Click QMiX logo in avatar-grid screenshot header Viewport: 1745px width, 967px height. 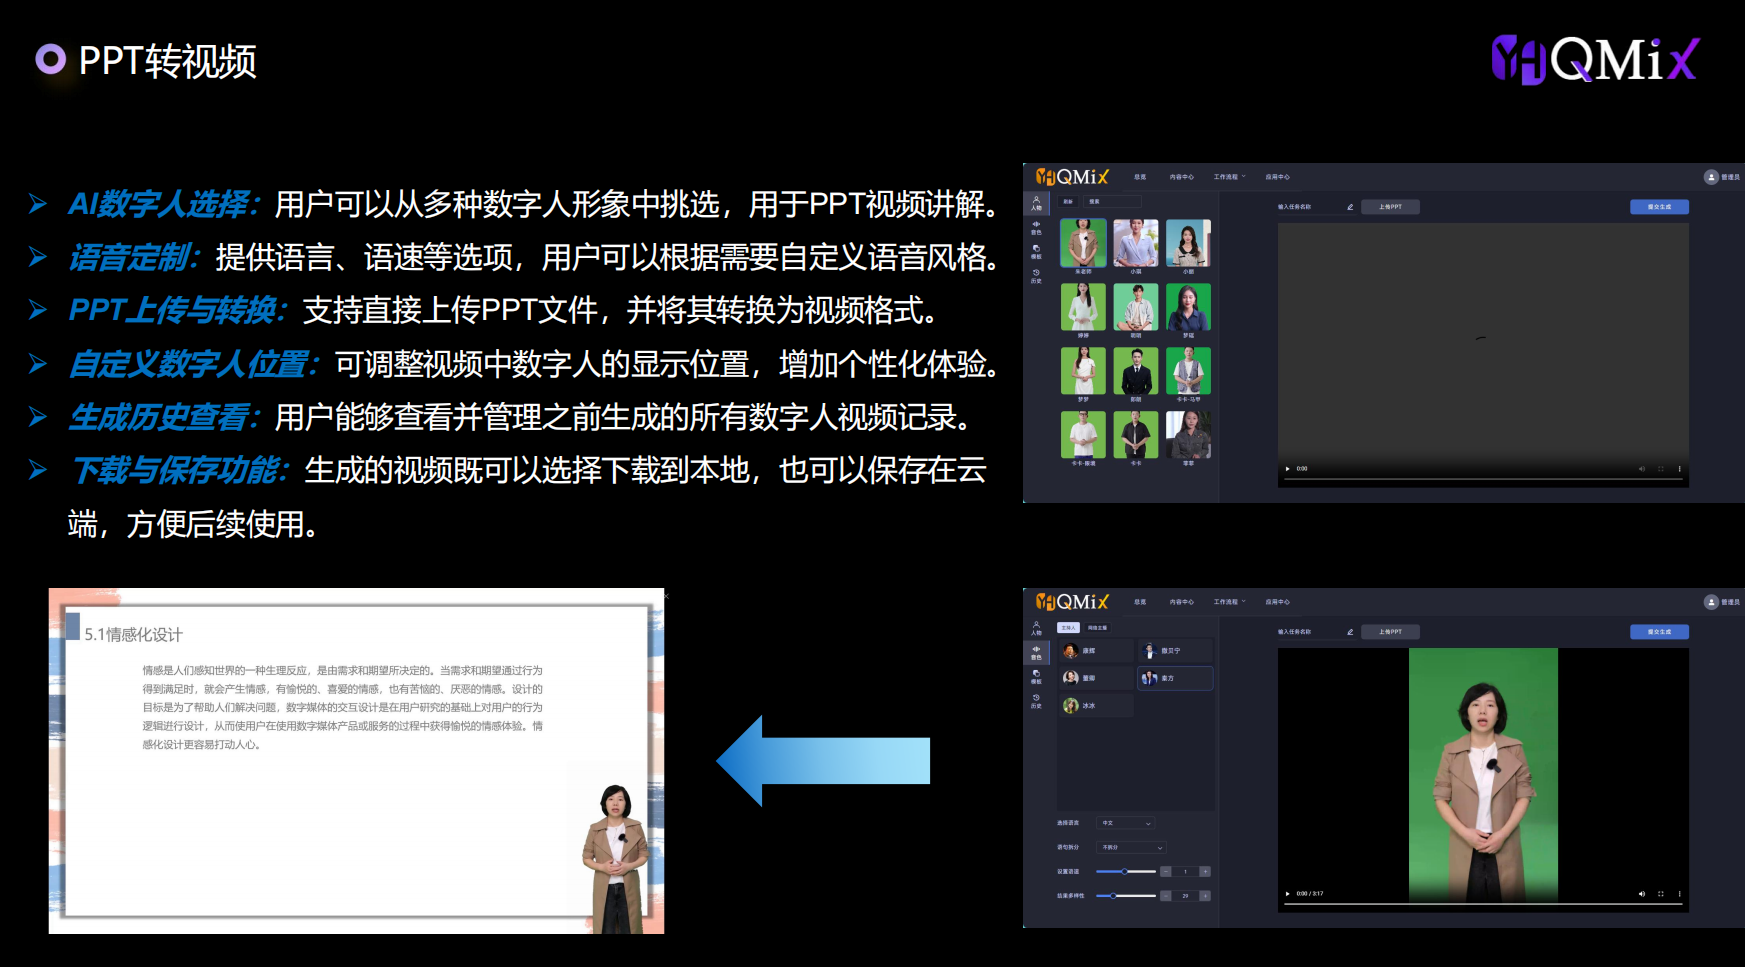tap(1072, 177)
